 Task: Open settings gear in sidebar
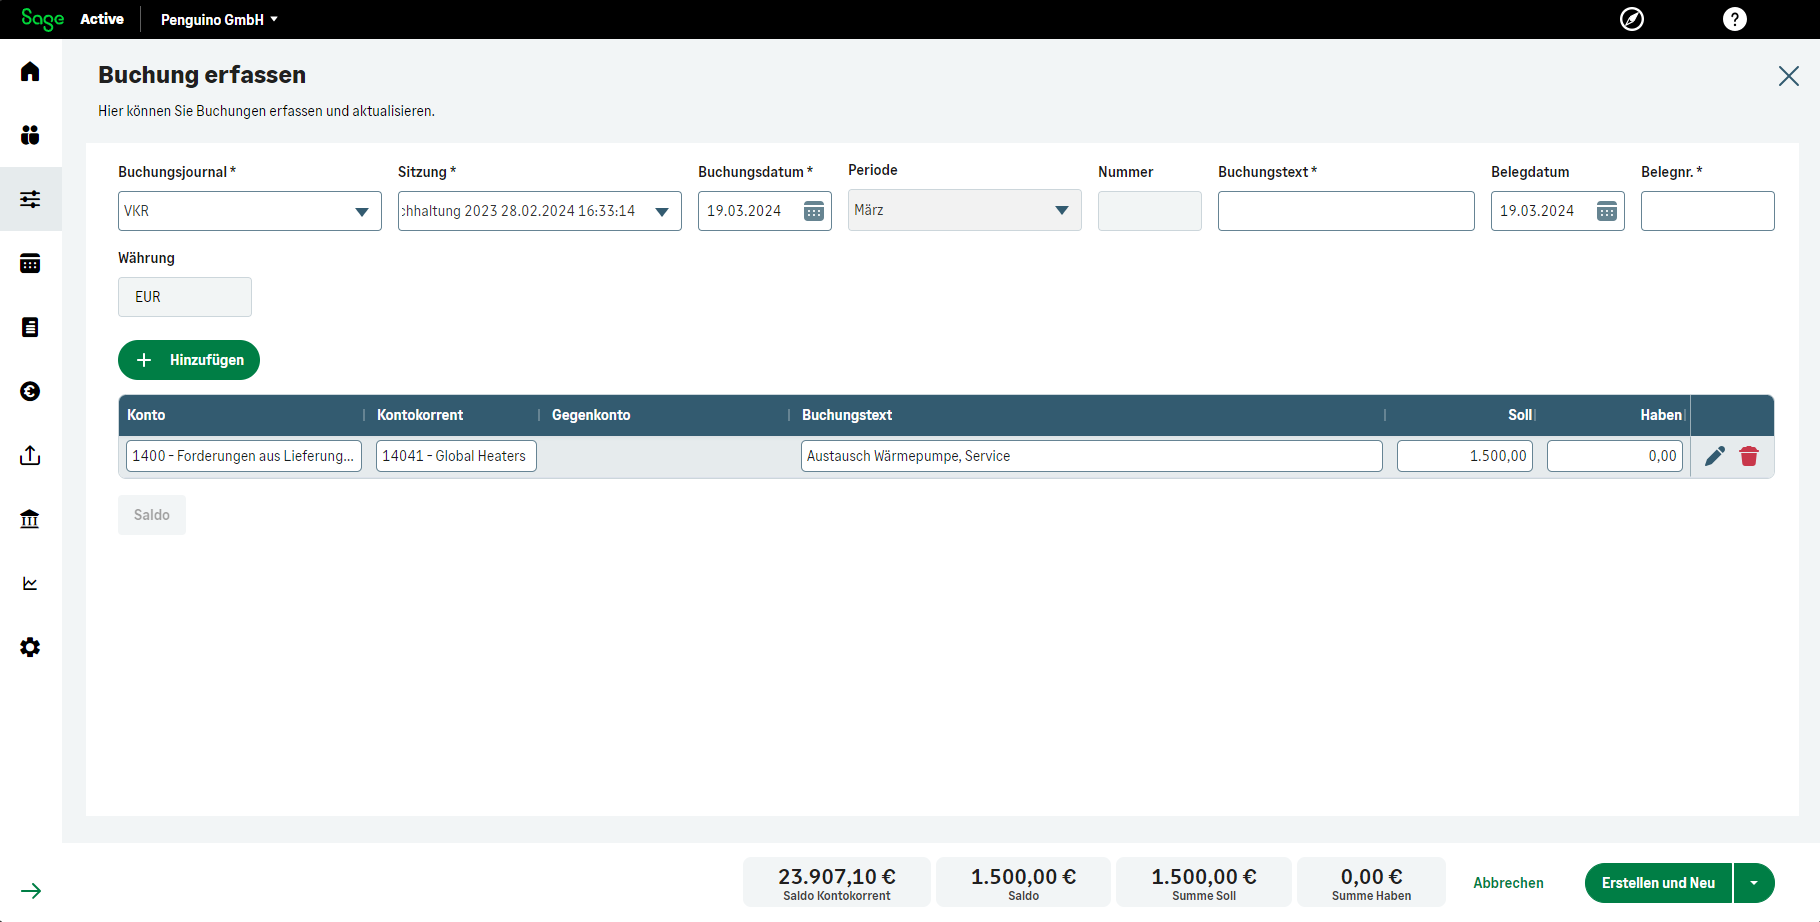pyautogui.click(x=30, y=647)
